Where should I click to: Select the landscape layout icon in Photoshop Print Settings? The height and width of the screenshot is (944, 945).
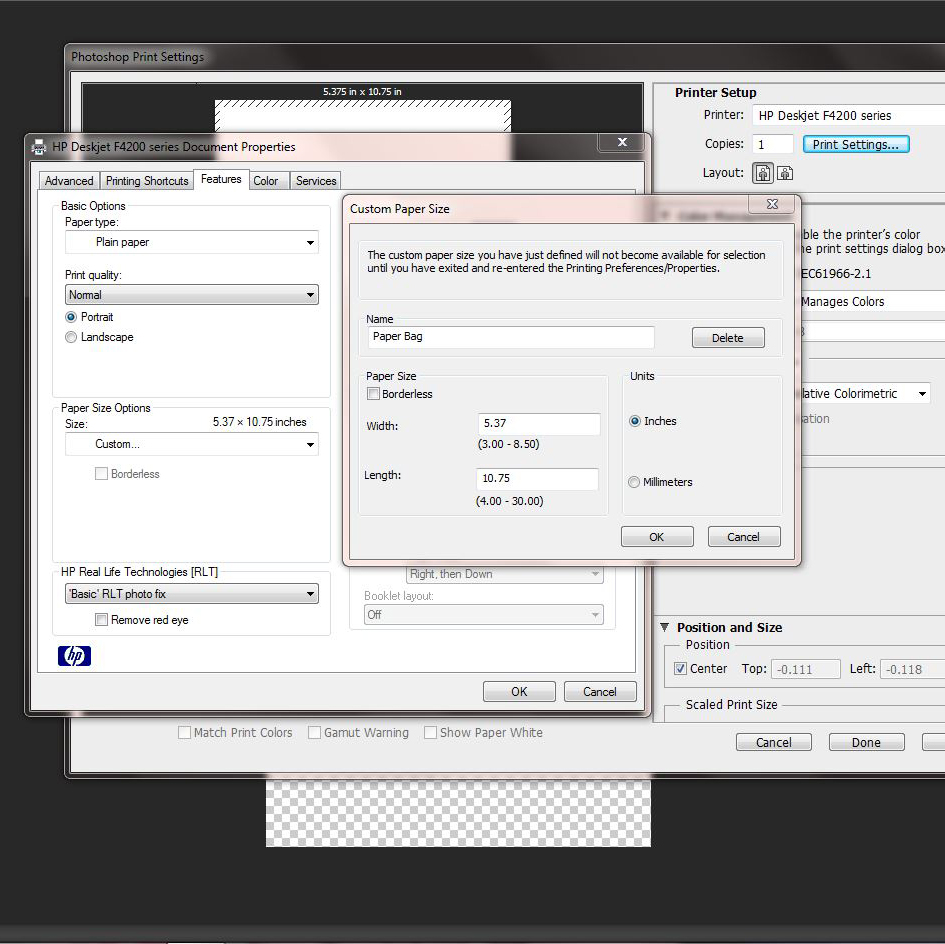(785, 173)
